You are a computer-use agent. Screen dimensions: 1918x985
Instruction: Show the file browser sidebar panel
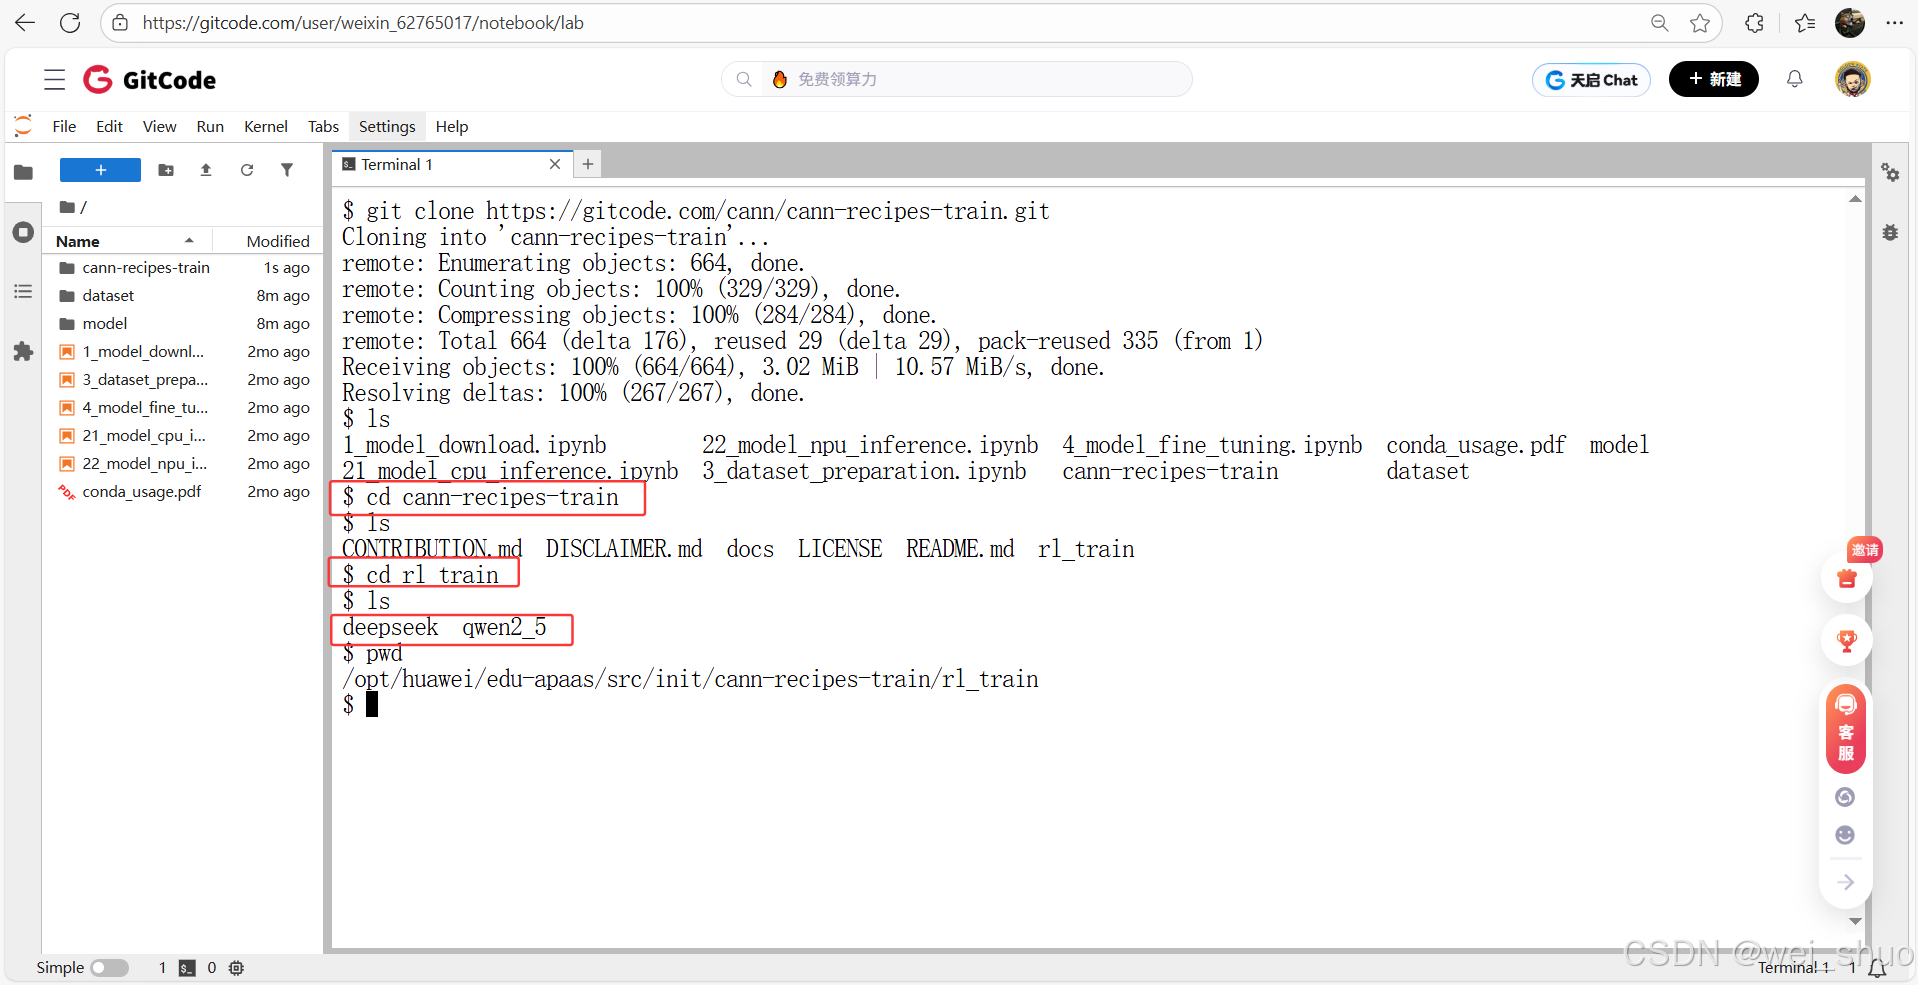click(23, 172)
